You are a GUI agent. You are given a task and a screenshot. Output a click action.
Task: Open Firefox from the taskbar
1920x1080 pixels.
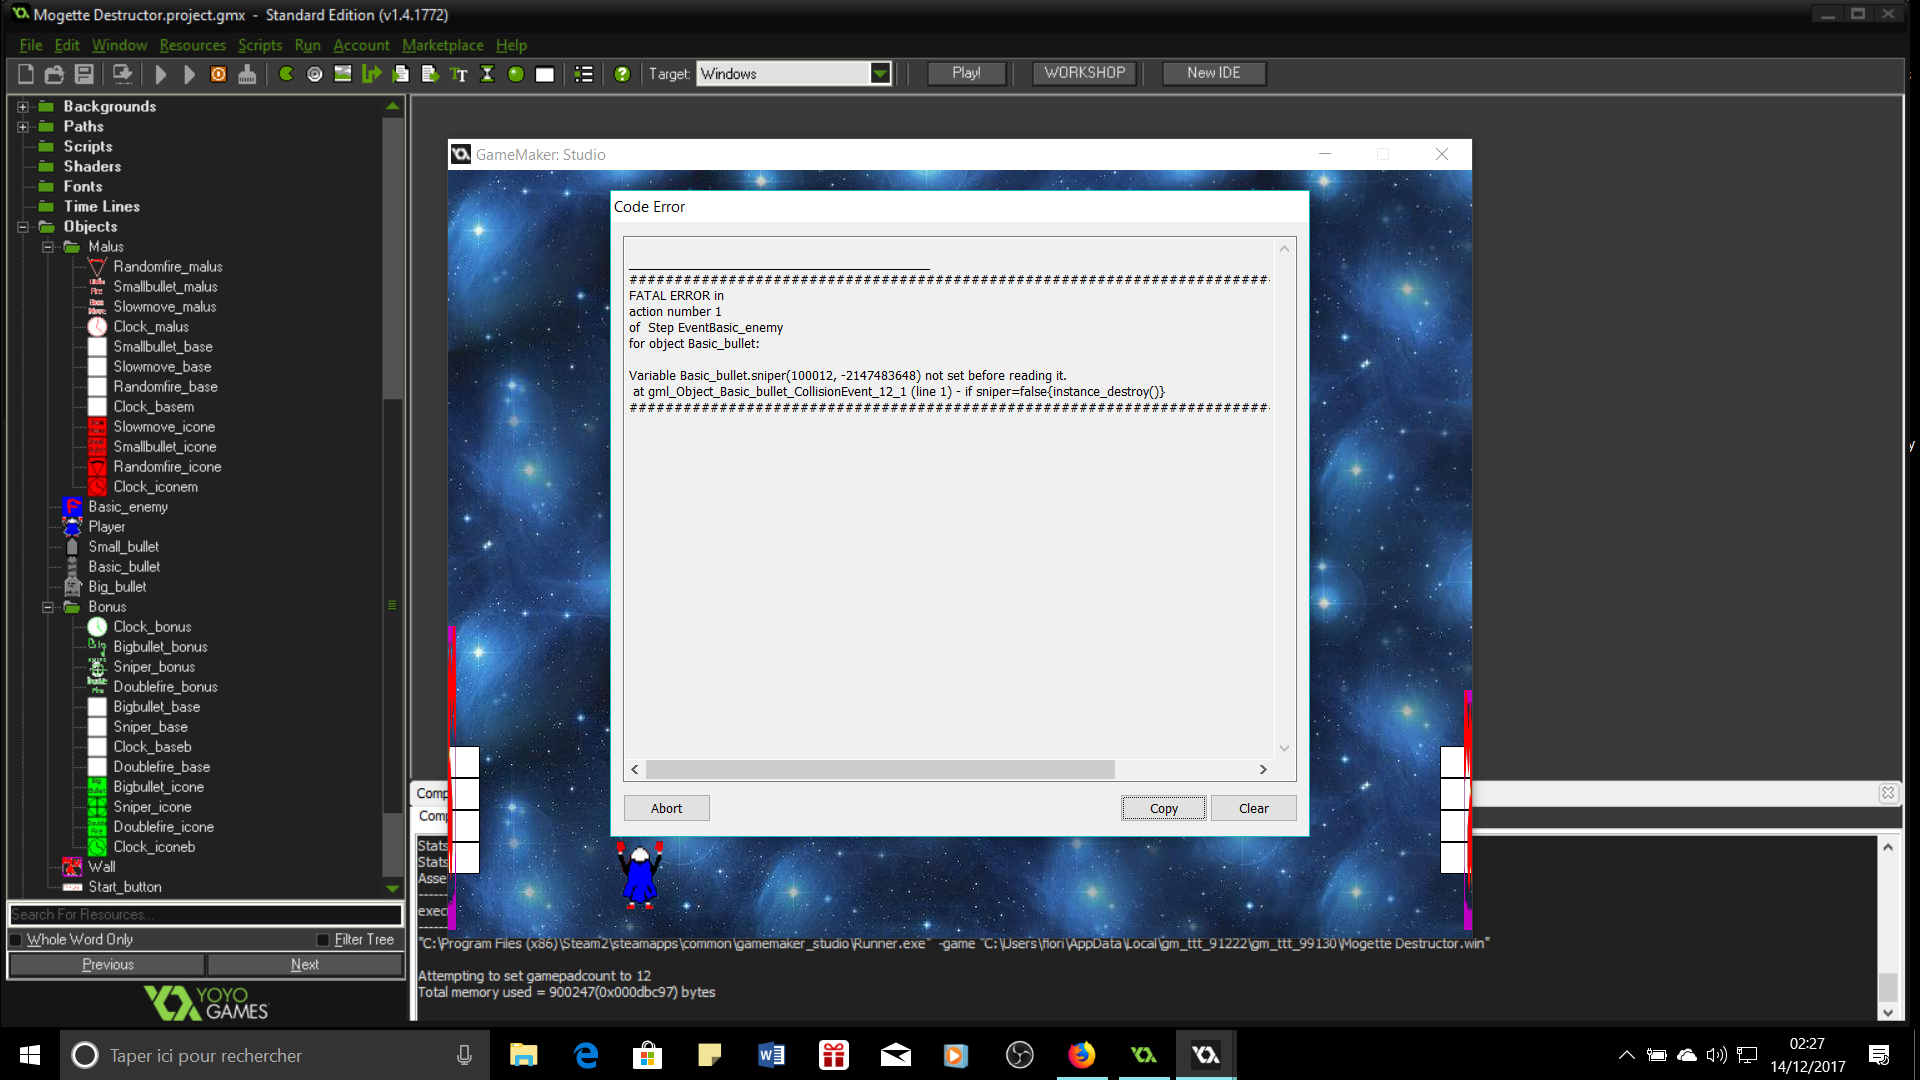[x=1081, y=1055]
